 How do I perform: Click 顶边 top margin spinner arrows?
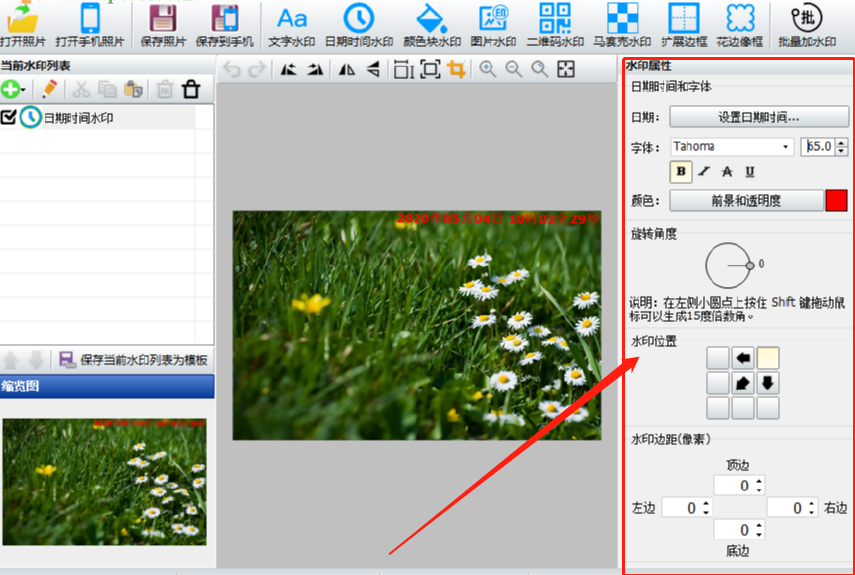pos(759,485)
